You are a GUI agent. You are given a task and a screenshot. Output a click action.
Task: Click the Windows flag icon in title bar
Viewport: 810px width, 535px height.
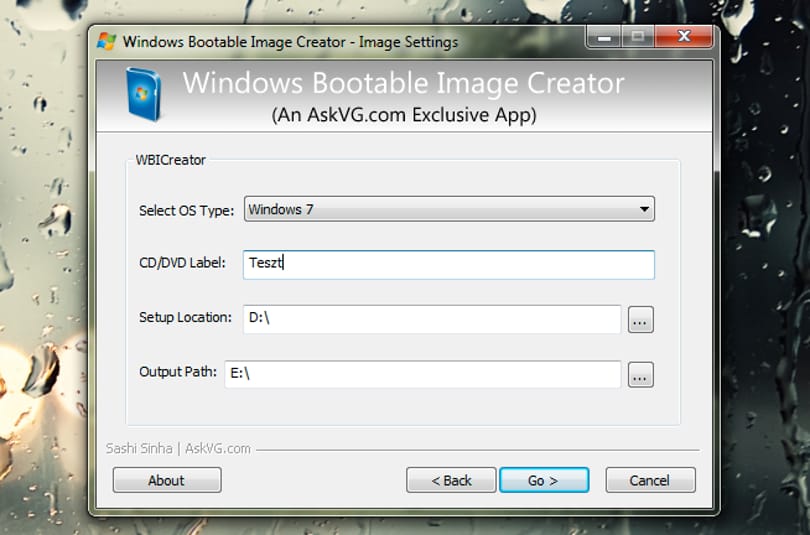click(x=106, y=41)
